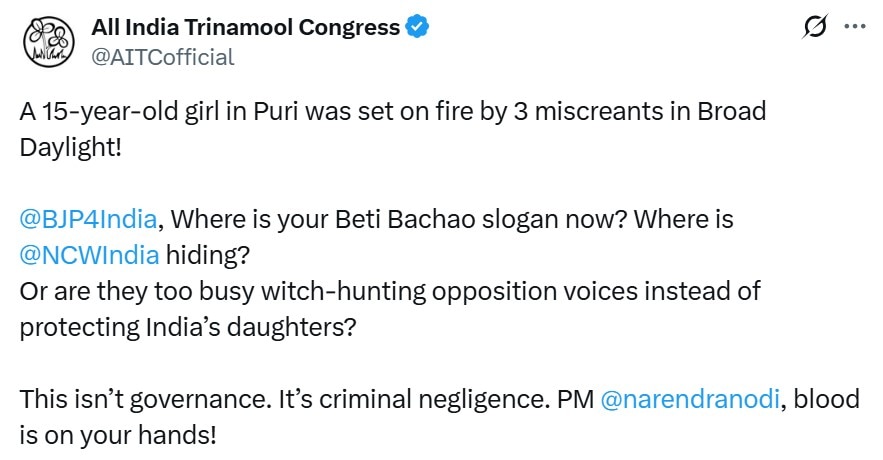This screenshot has height=460, width=883.
Task: Click 'is on your hands!' closing line
Action: pos(118,435)
